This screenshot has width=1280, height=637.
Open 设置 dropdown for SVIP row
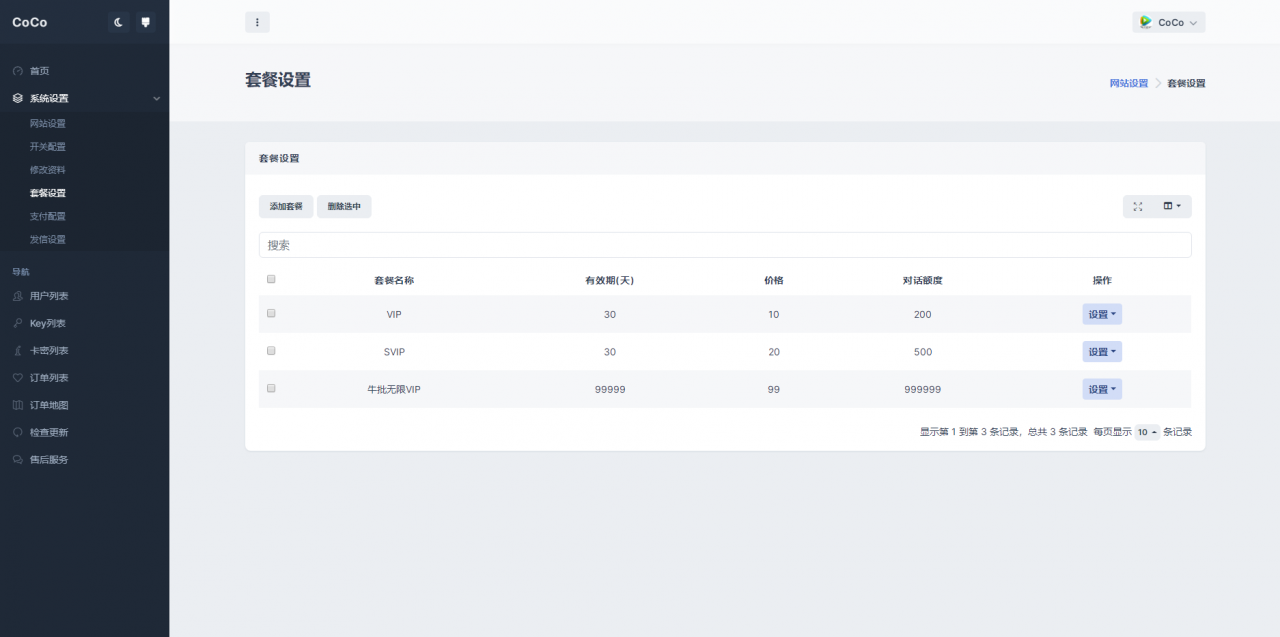coord(1102,352)
